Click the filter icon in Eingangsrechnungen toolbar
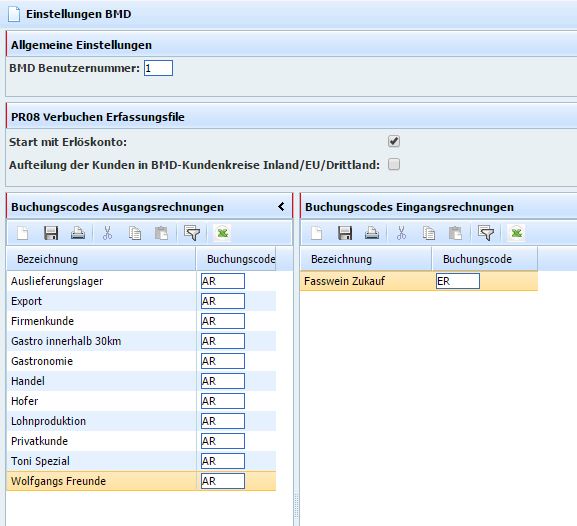Screen dimensions: 577x526 coord(486,233)
